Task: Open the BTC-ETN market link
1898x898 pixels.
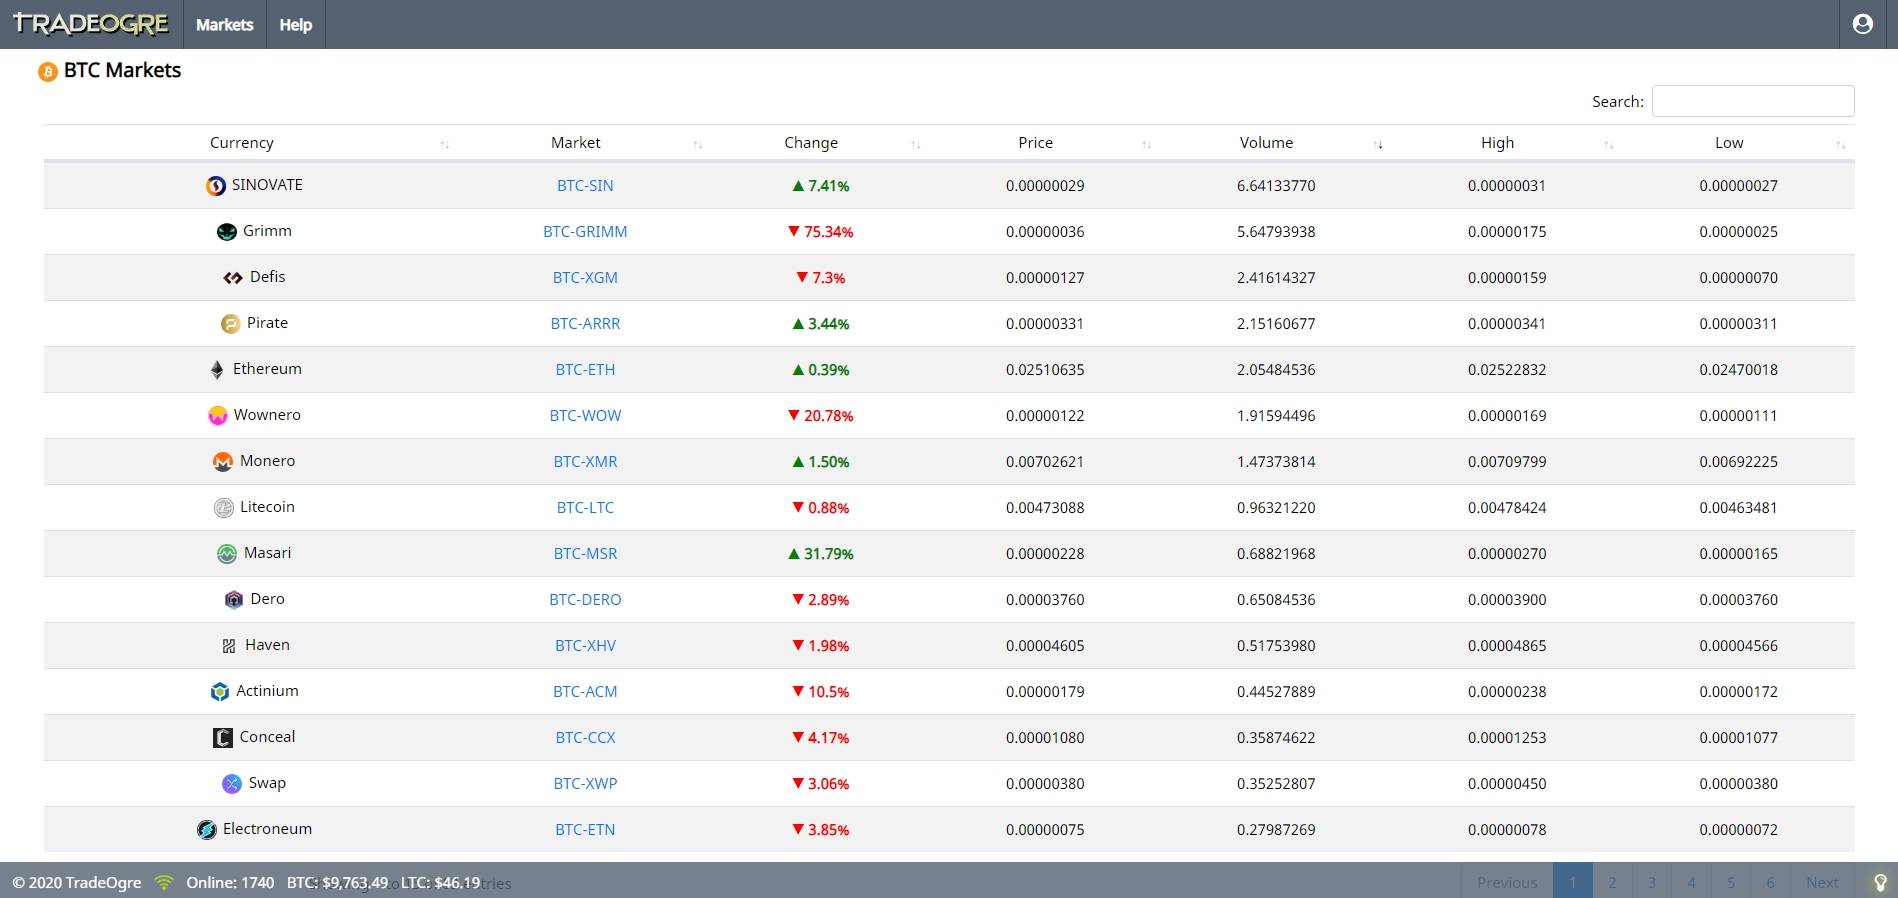Action: point(585,830)
